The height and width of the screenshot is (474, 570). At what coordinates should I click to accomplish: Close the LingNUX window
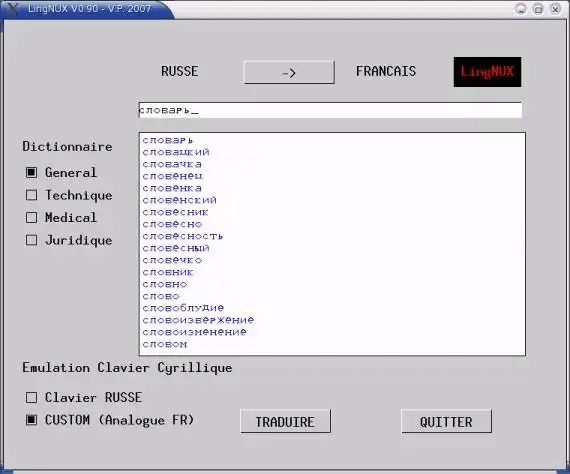[555, 9]
